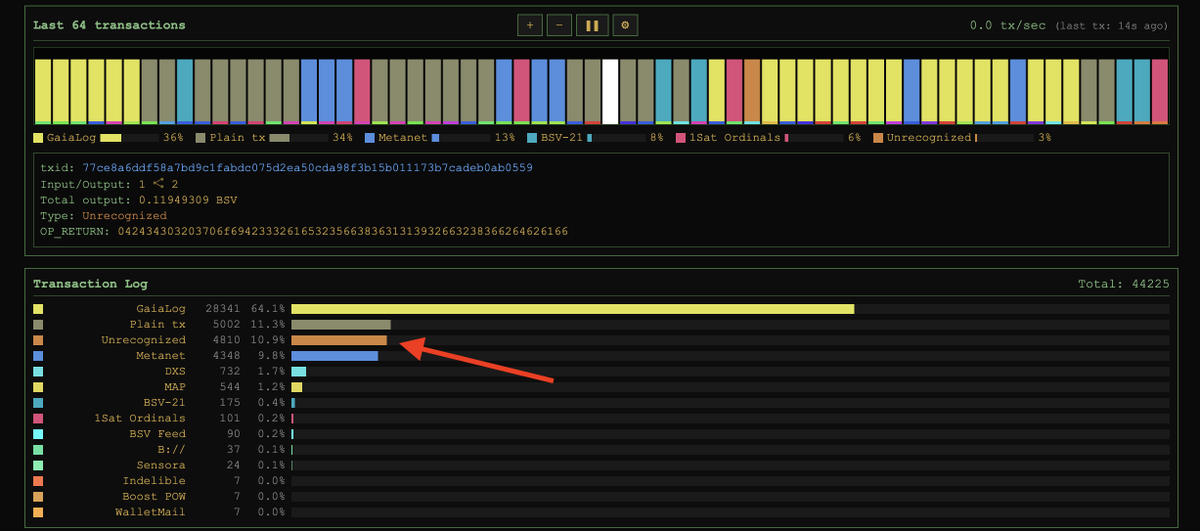Select the orange Unrecognized block in the transaction strip
Viewport: 1200px width, 531px height.
point(752,91)
